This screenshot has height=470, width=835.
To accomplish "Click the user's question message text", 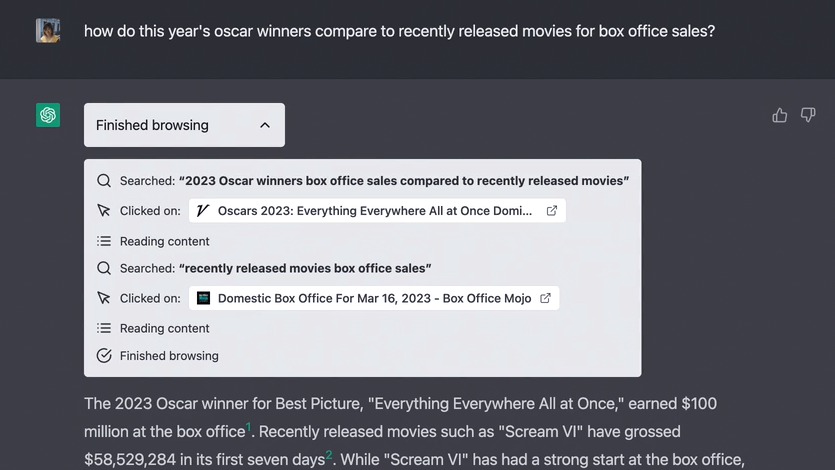I will pos(399,31).
